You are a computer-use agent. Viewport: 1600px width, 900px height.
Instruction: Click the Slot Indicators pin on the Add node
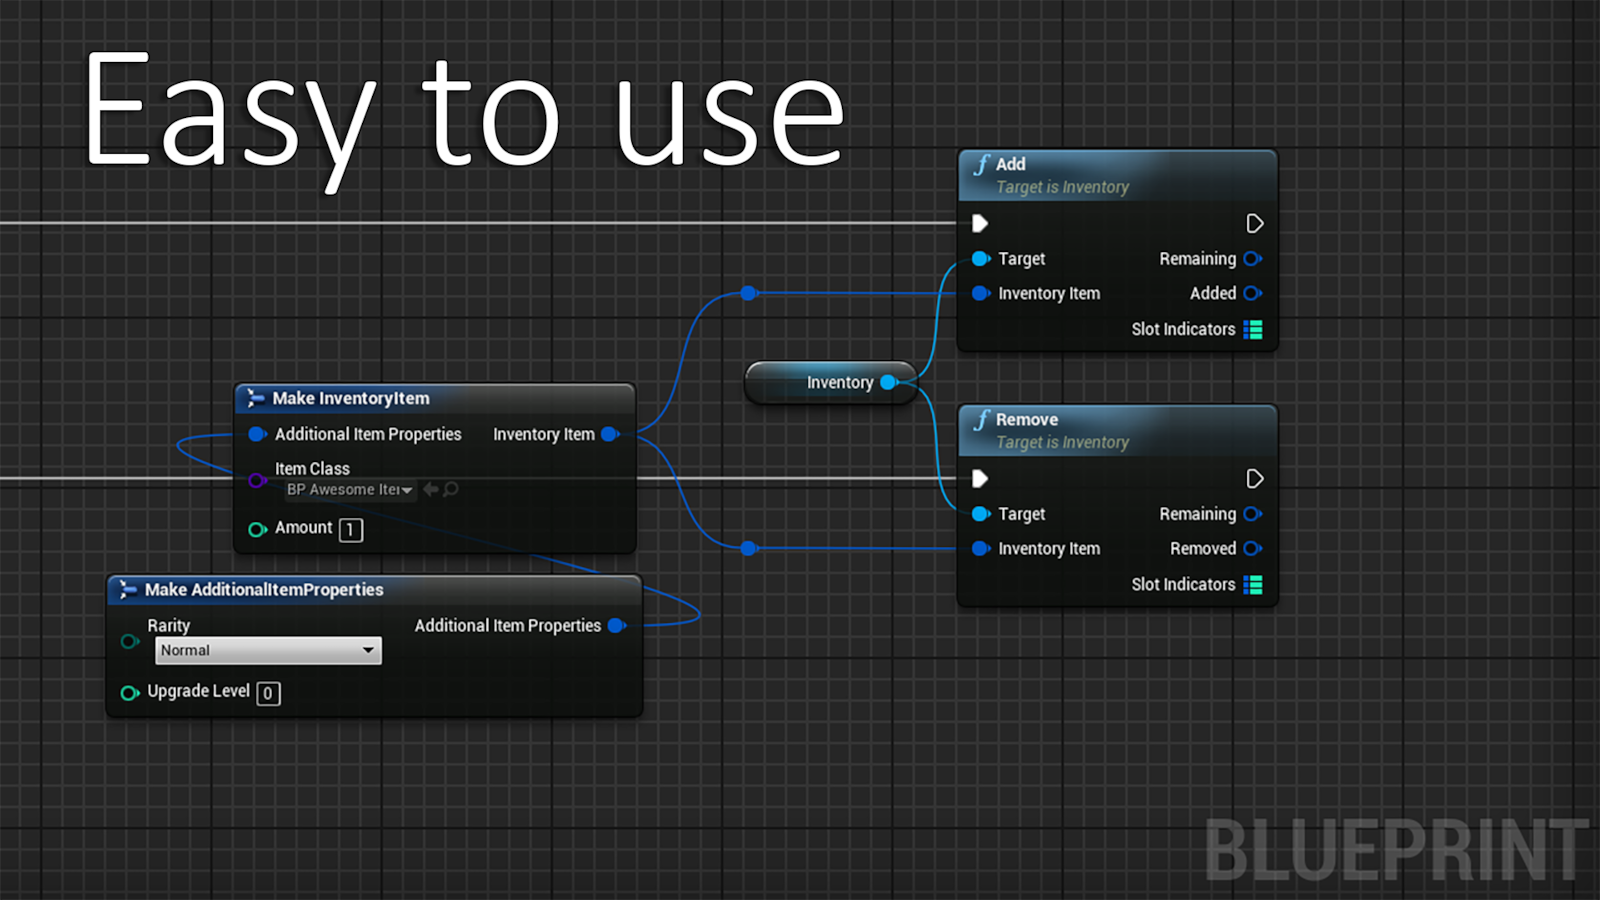[x=1253, y=329]
